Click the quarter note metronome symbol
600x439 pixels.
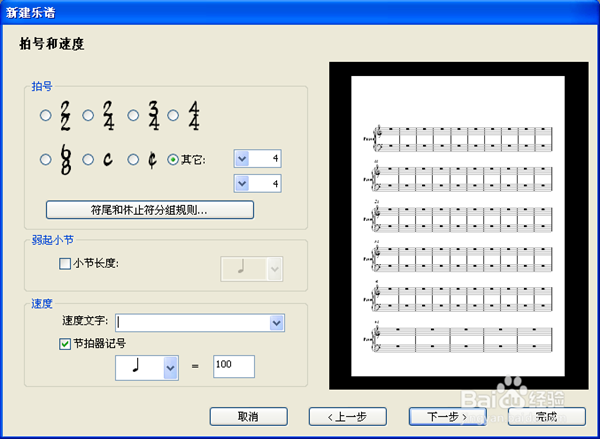(x=135, y=366)
